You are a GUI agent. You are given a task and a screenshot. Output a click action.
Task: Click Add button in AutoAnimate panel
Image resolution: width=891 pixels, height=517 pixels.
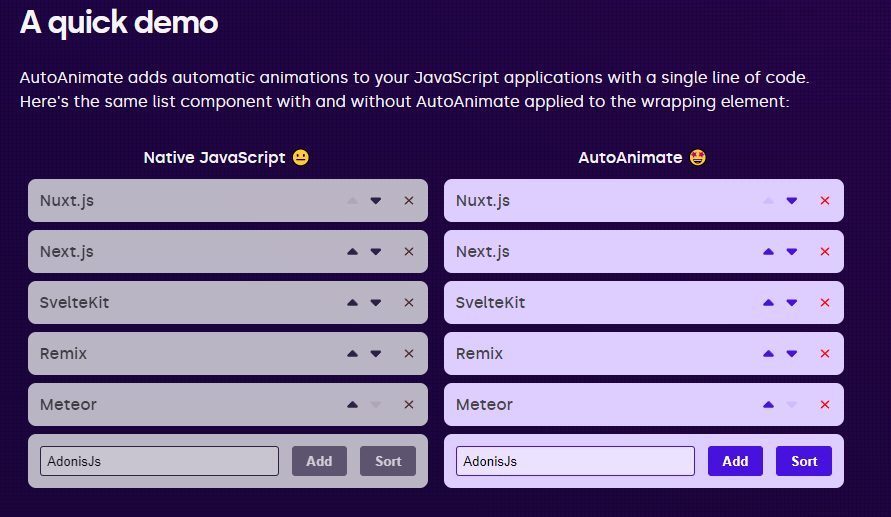click(735, 461)
